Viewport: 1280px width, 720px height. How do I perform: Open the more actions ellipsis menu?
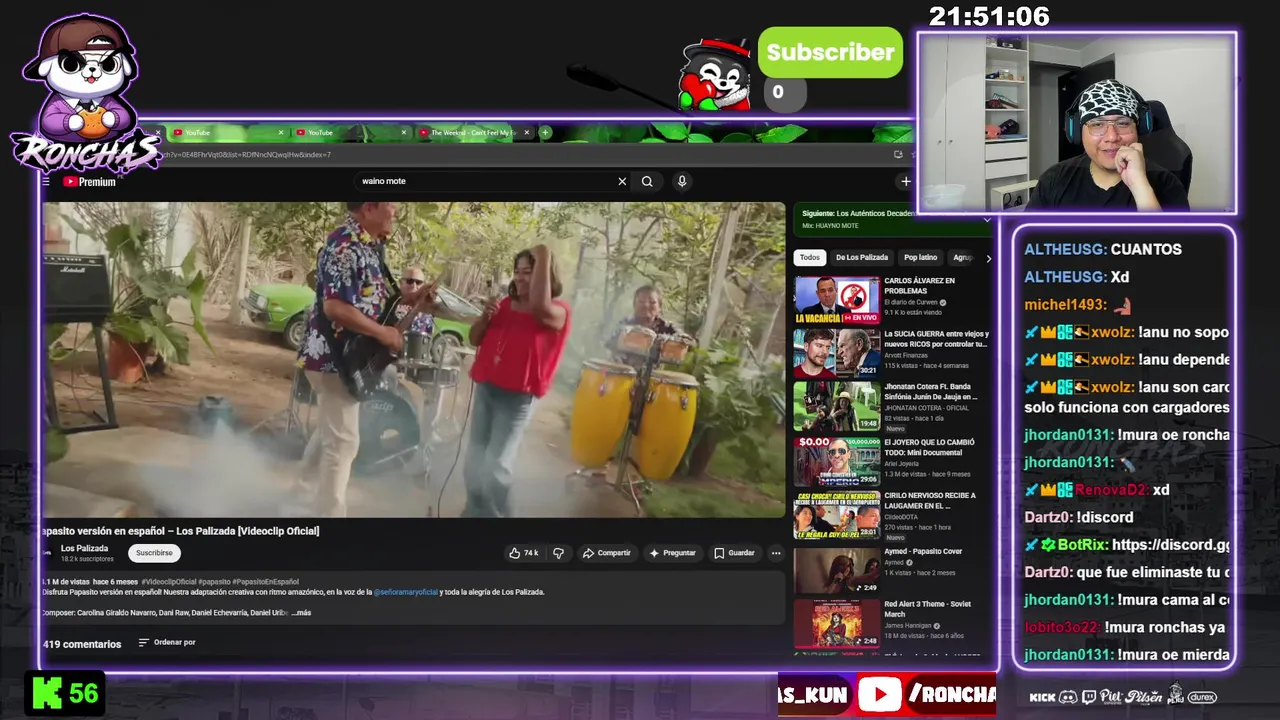click(x=775, y=553)
